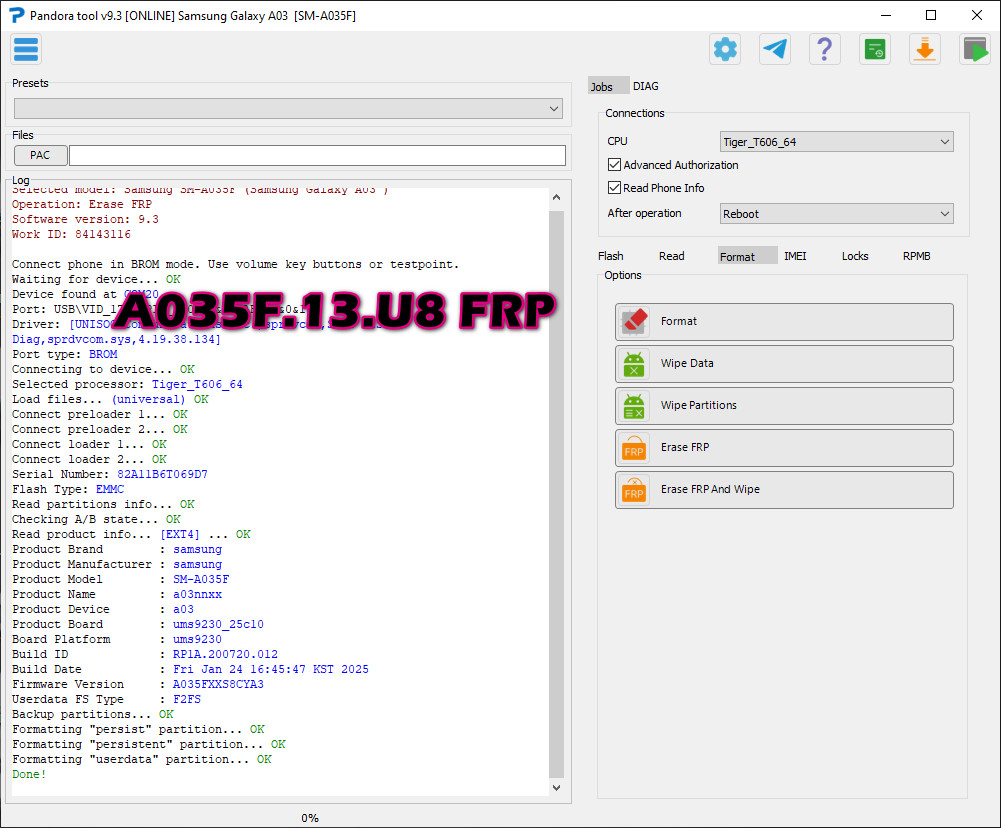The width and height of the screenshot is (1001, 828).
Task: Click Work ID 84143116 in log
Action: click(72, 234)
